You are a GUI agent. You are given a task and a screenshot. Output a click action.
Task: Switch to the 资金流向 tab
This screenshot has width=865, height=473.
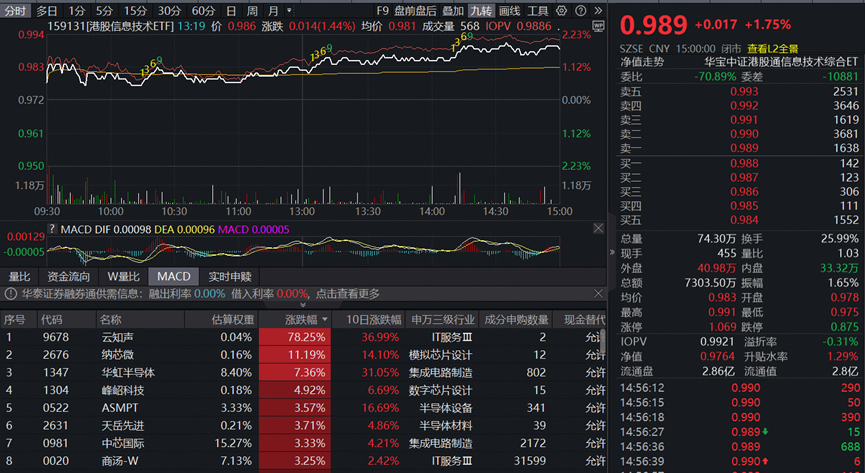(x=68, y=276)
